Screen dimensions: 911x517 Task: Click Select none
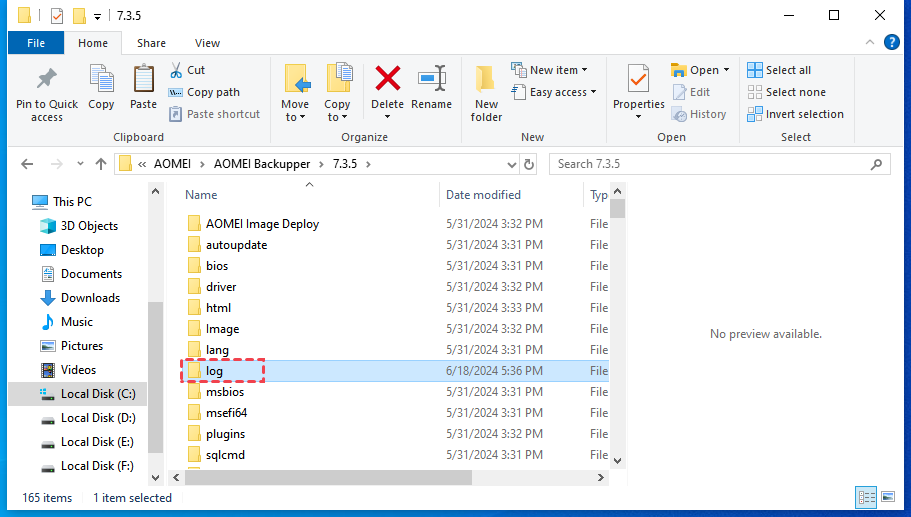coord(787,92)
